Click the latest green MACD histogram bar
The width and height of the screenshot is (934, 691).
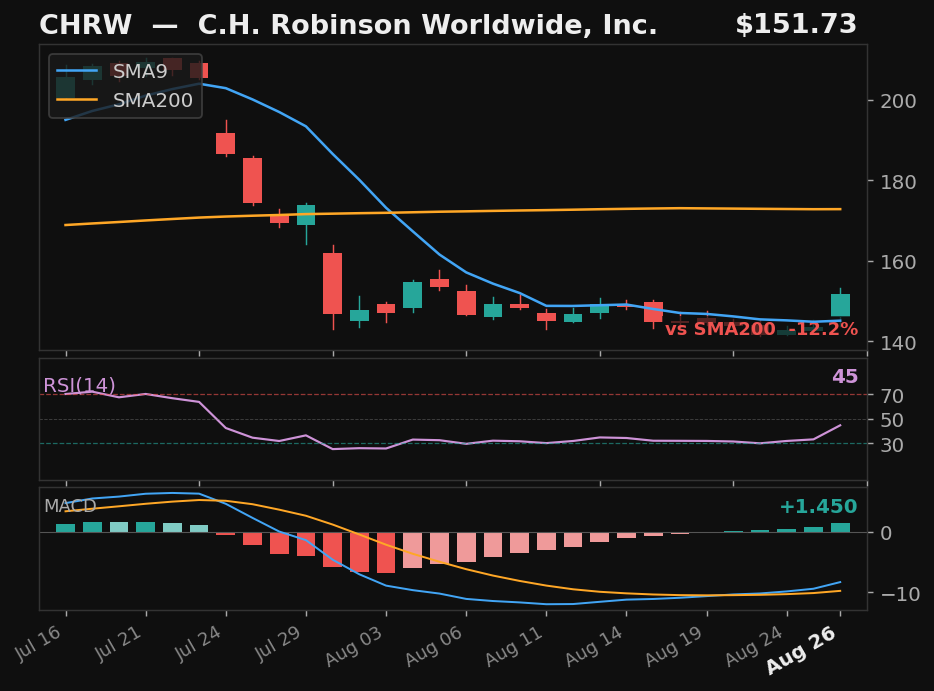point(840,528)
